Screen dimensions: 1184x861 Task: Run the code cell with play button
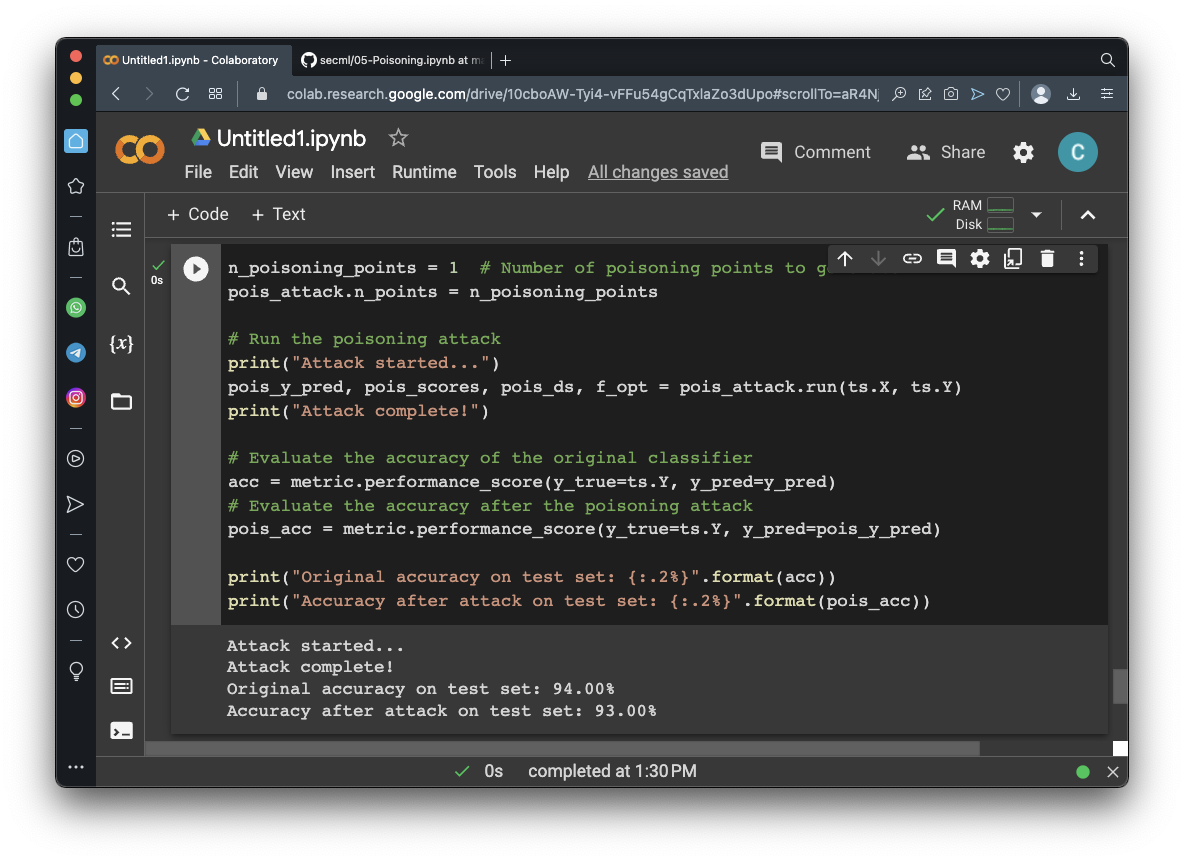(196, 269)
